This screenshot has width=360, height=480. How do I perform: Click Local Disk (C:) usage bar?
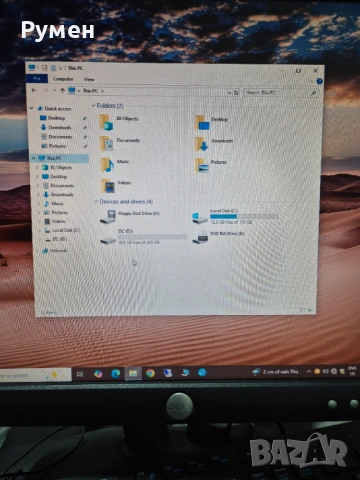pos(244,216)
